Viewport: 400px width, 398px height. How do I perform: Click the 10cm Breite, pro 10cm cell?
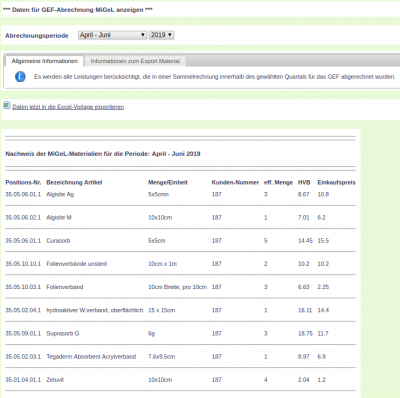tap(178, 287)
